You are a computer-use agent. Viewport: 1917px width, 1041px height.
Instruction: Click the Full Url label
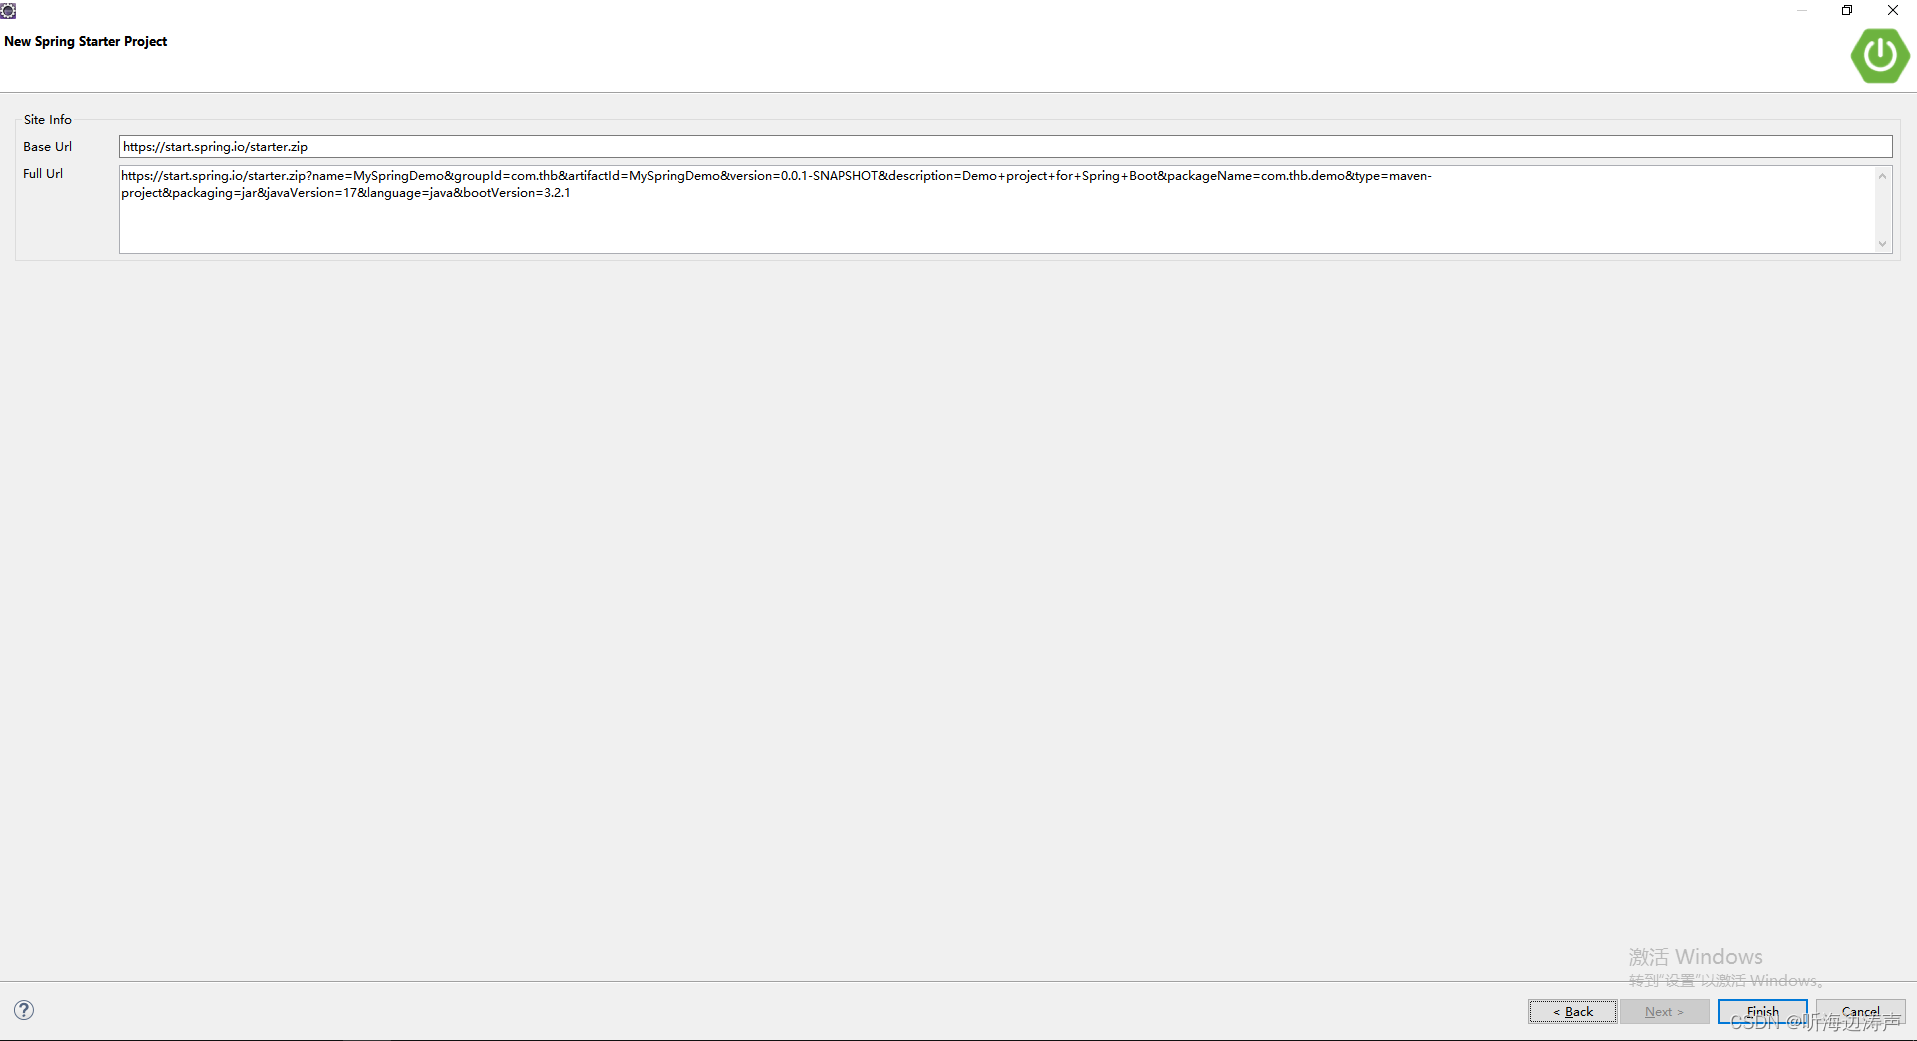coord(43,174)
